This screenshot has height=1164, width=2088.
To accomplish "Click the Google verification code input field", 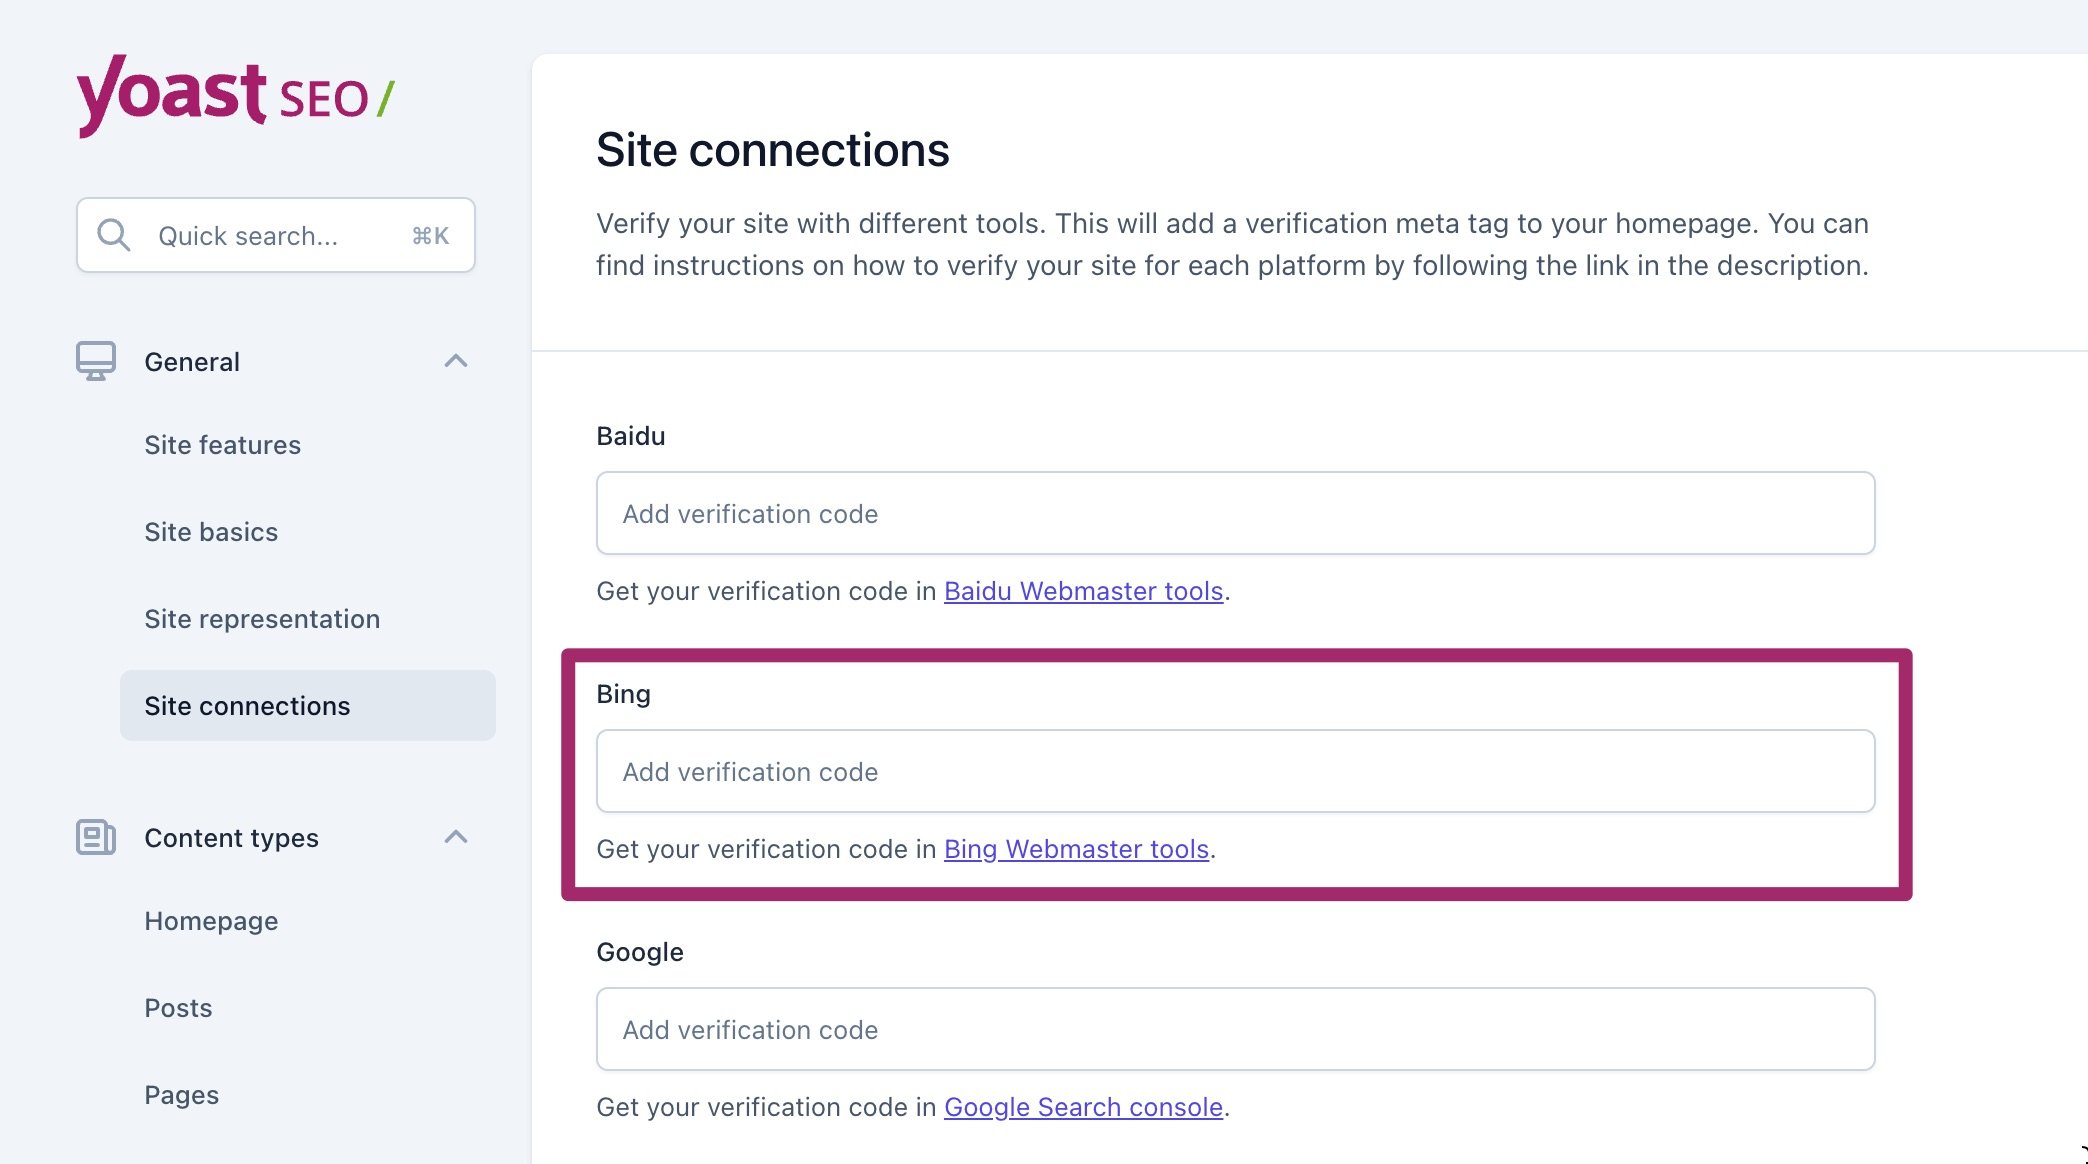I will pyautogui.click(x=1235, y=1028).
